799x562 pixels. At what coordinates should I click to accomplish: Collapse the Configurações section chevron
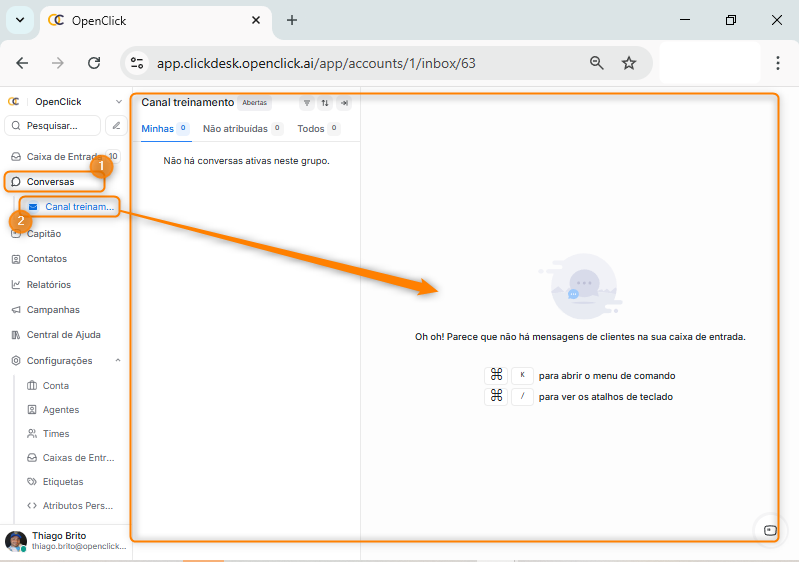click(118, 361)
